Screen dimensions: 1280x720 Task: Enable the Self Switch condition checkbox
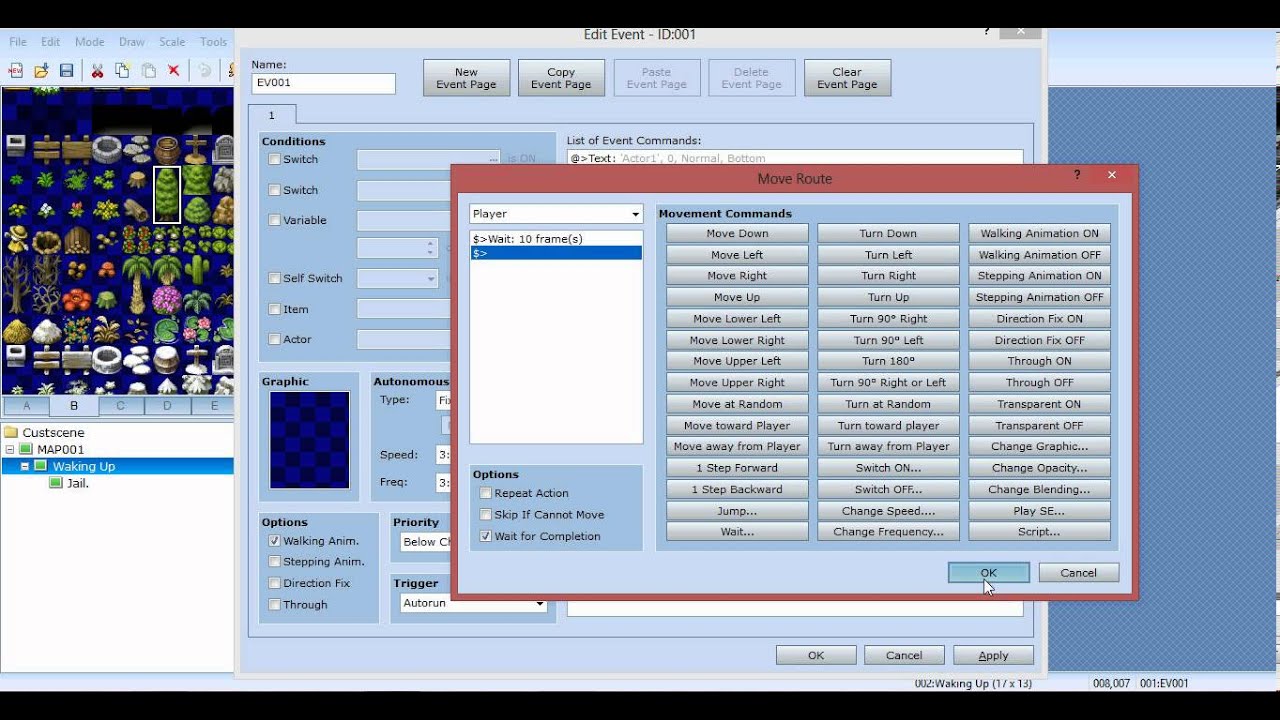(x=275, y=278)
